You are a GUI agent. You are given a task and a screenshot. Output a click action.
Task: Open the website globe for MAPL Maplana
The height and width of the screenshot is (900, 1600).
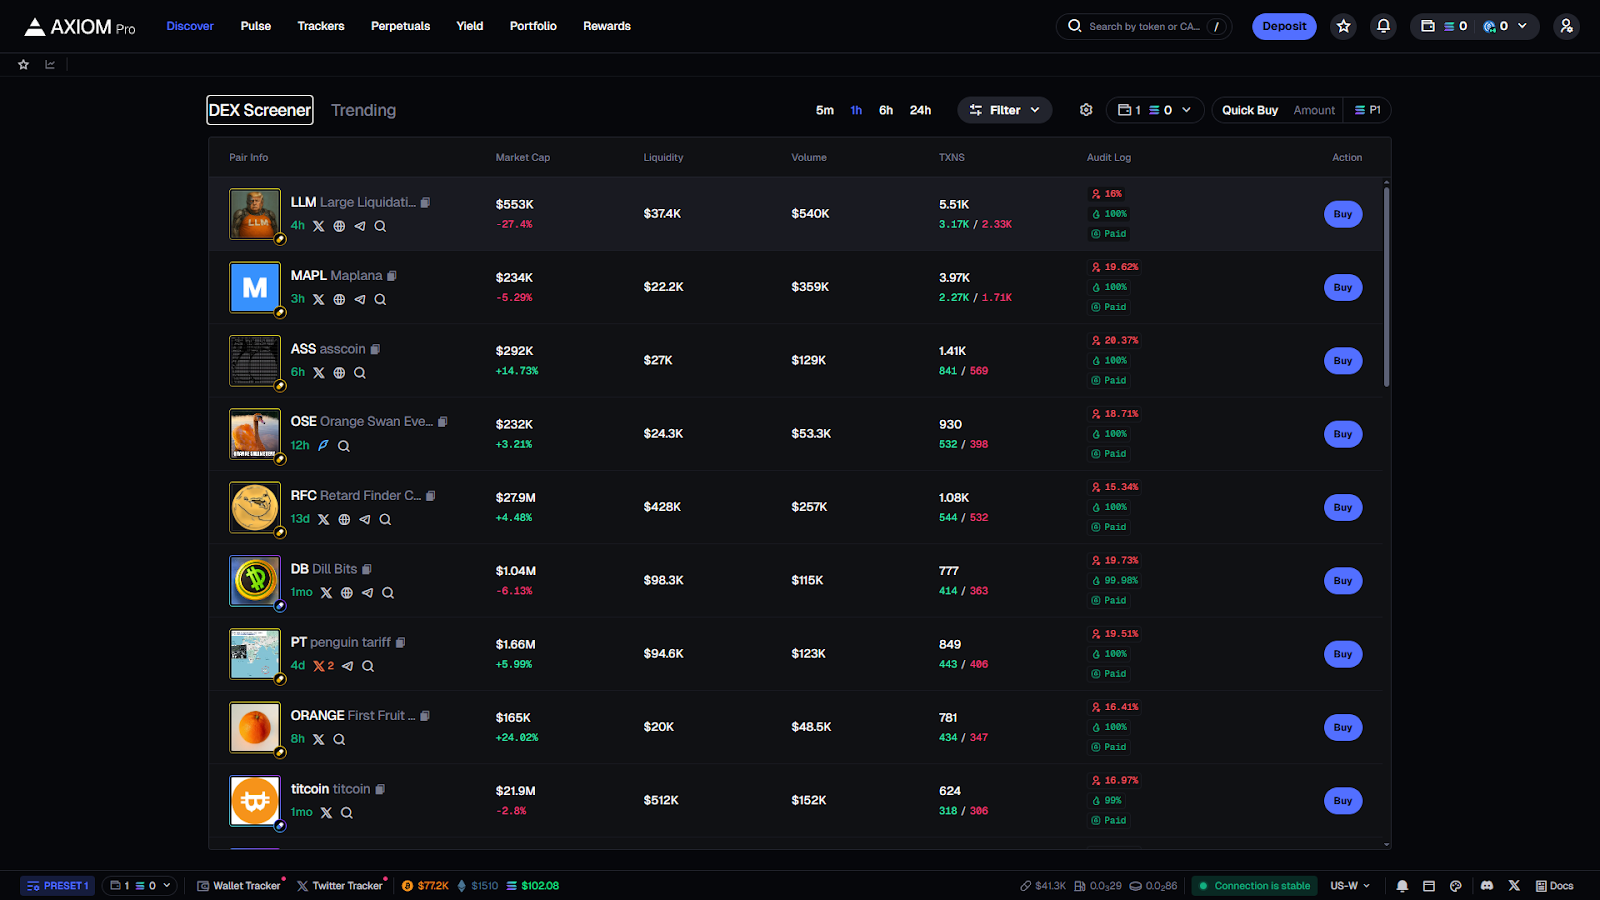[339, 299]
